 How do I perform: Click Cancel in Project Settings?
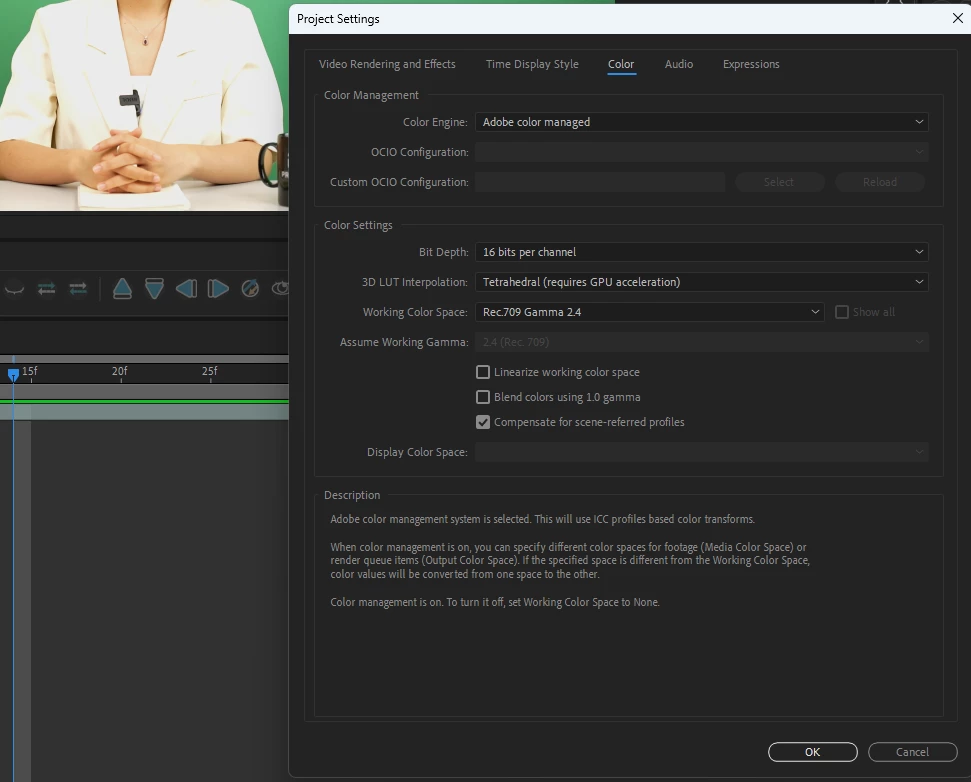coord(912,752)
